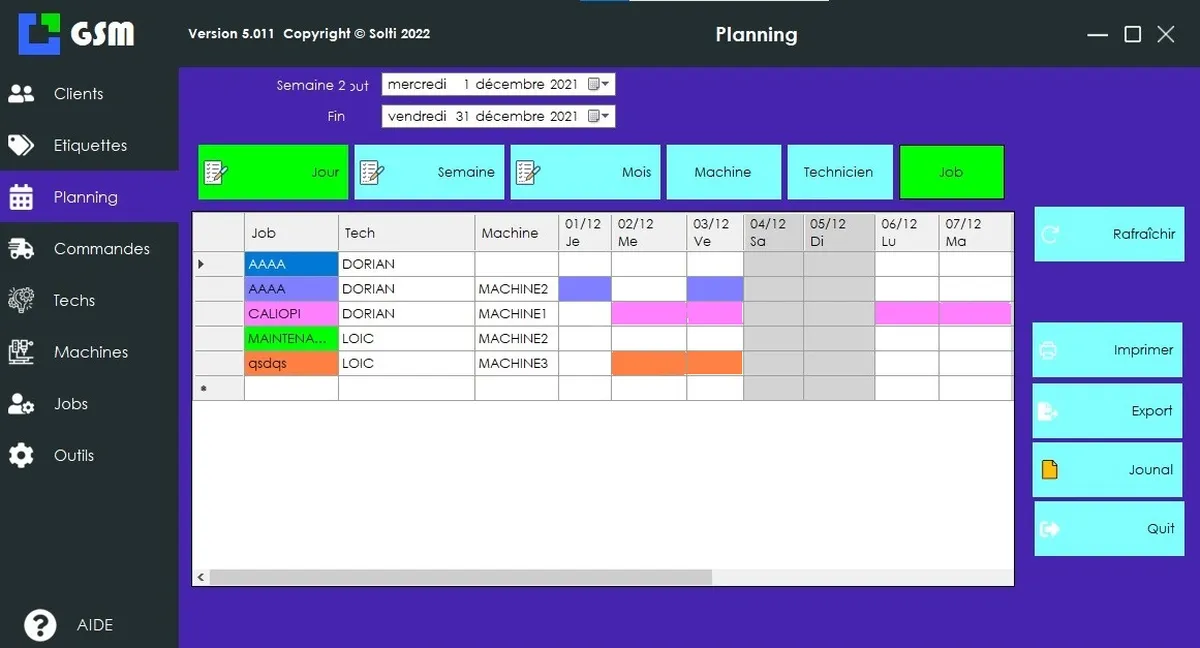1200x648 pixels.
Task: Click the GSM logo icon
Action: [x=40, y=34]
